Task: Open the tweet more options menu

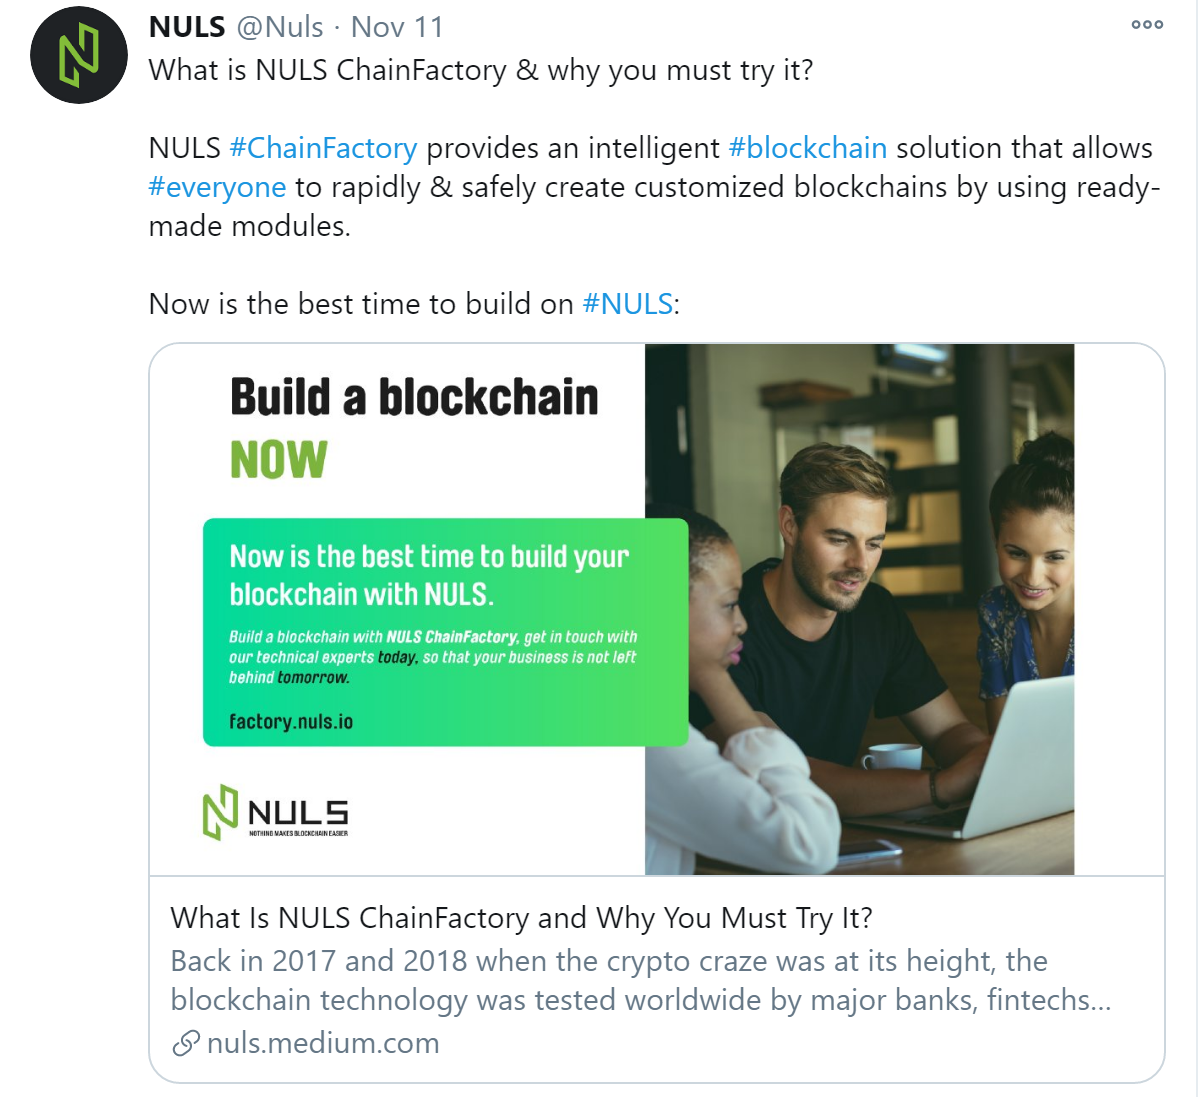Action: (1147, 24)
